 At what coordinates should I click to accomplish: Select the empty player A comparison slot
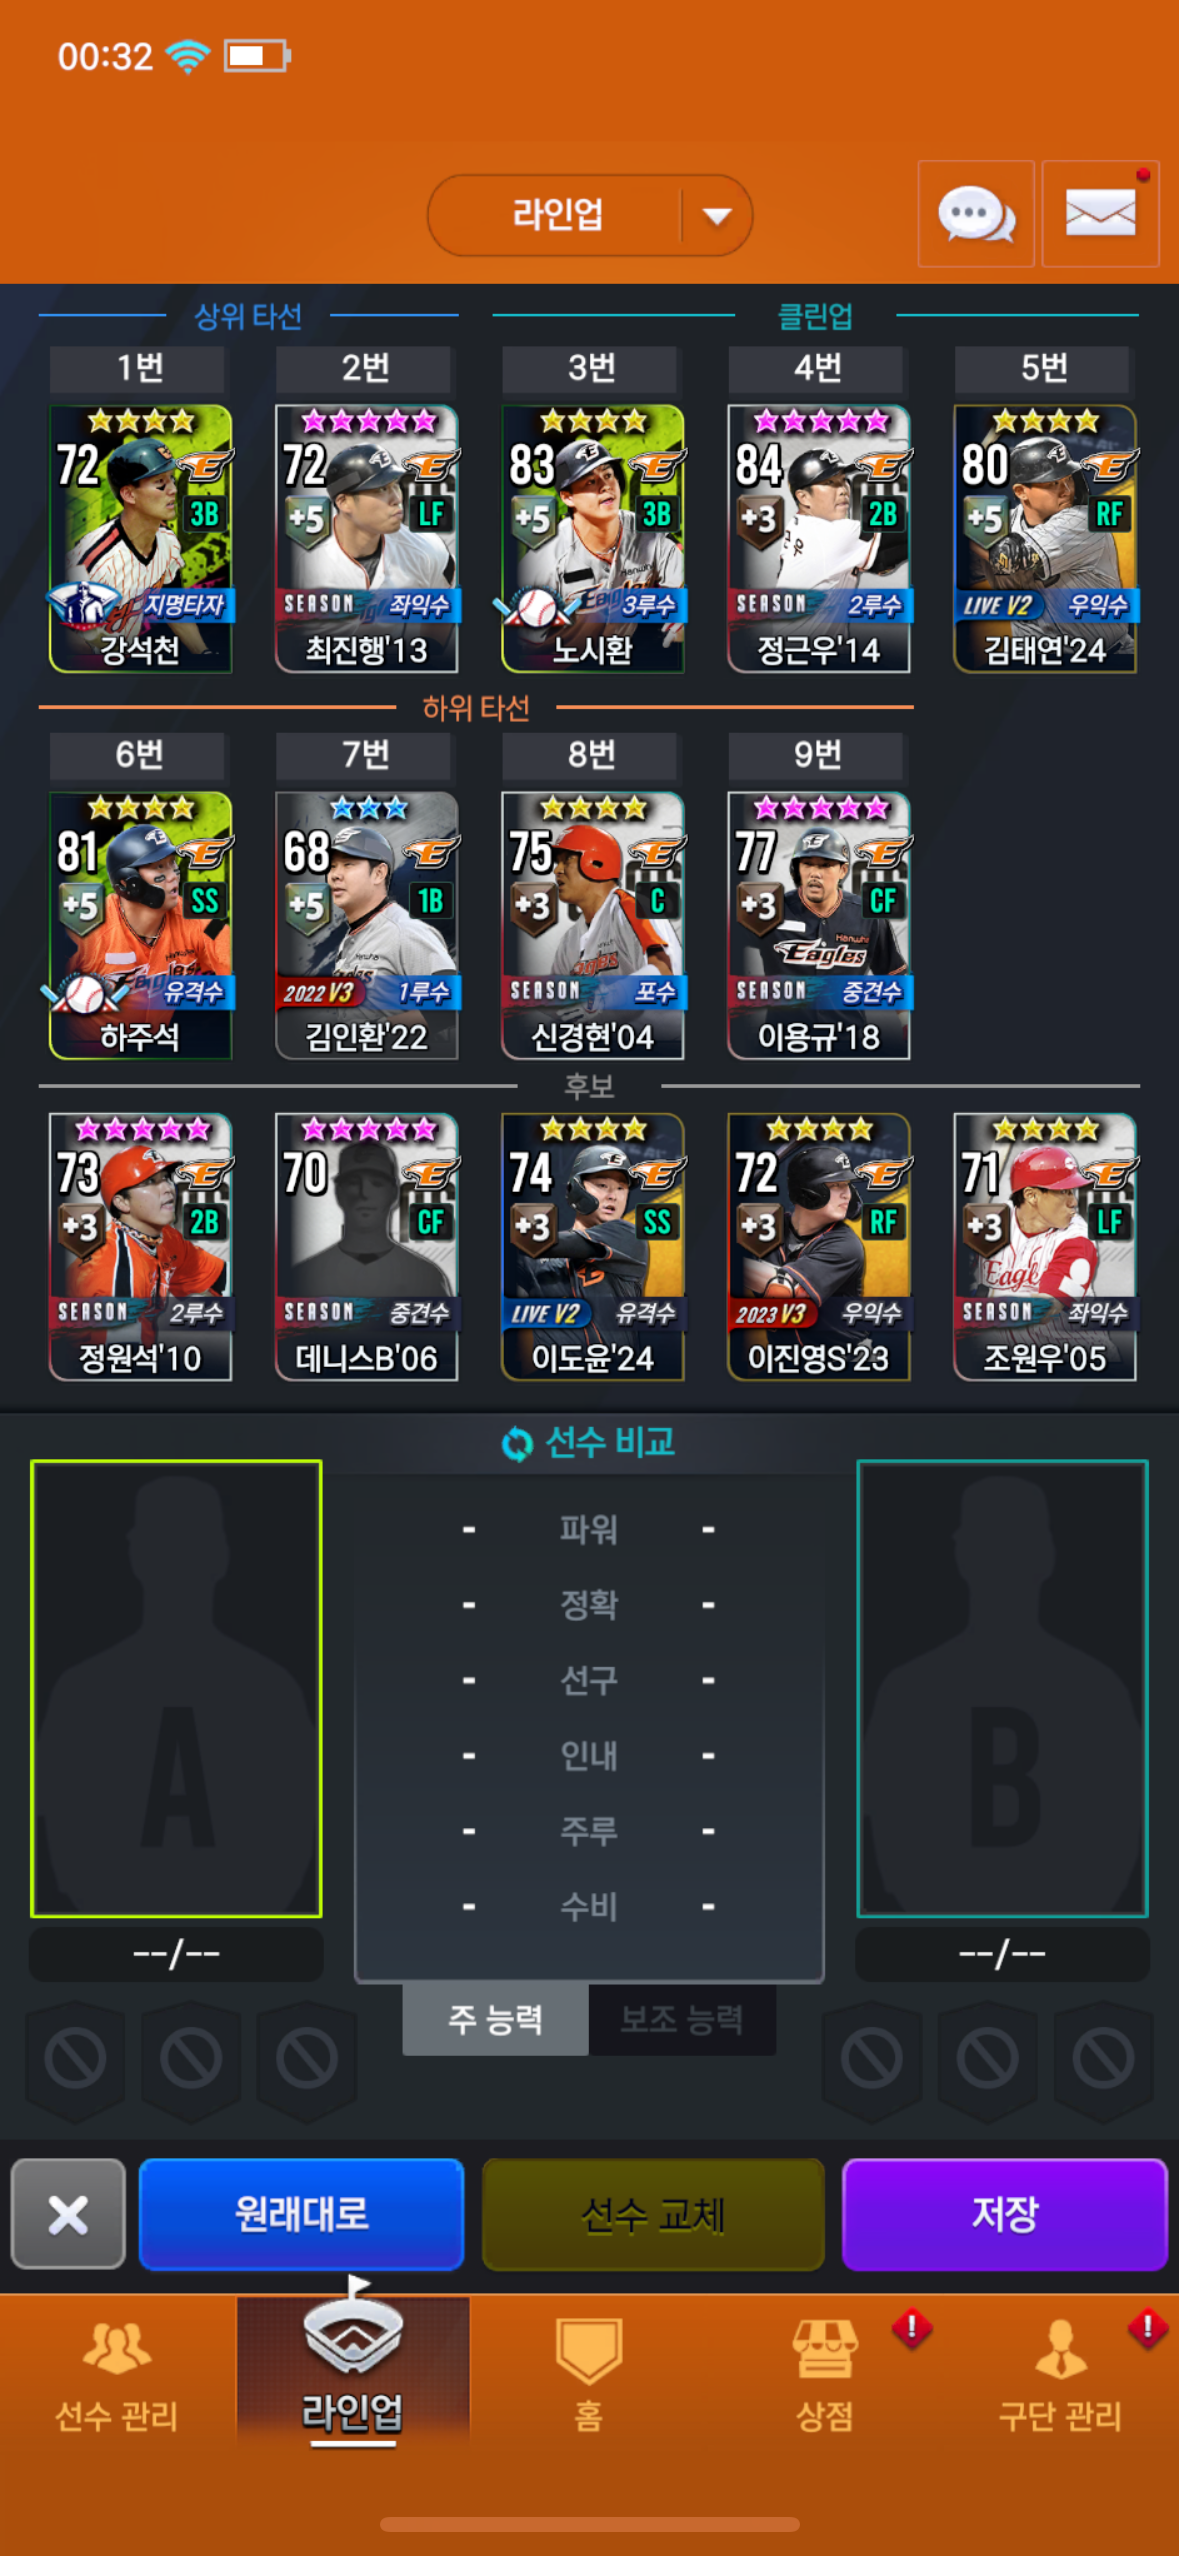(x=176, y=1689)
